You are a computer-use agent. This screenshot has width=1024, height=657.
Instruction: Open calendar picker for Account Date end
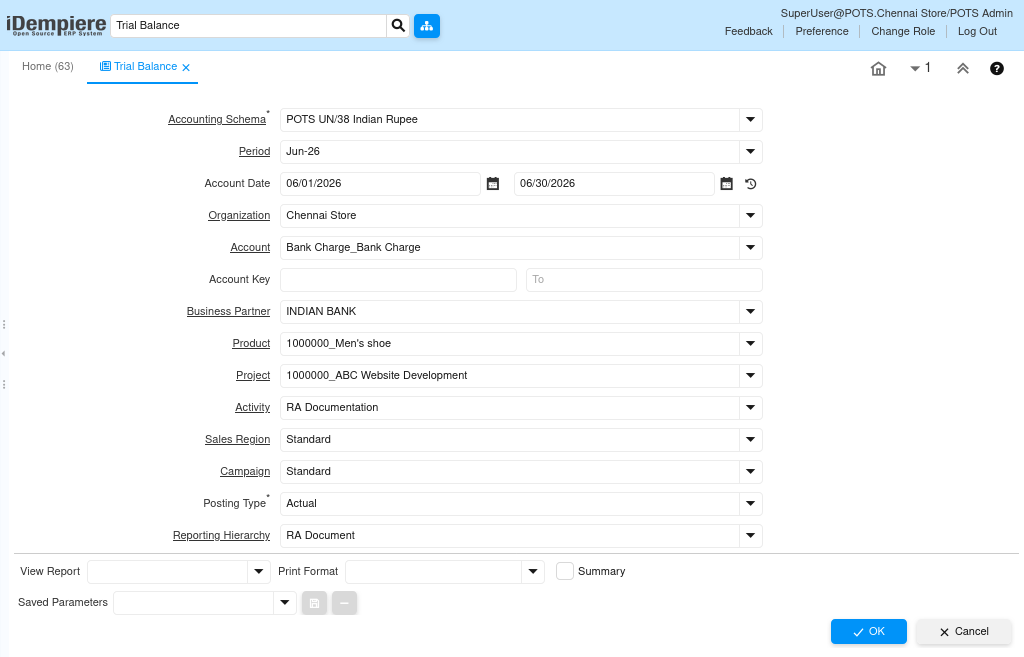click(x=726, y=184)
